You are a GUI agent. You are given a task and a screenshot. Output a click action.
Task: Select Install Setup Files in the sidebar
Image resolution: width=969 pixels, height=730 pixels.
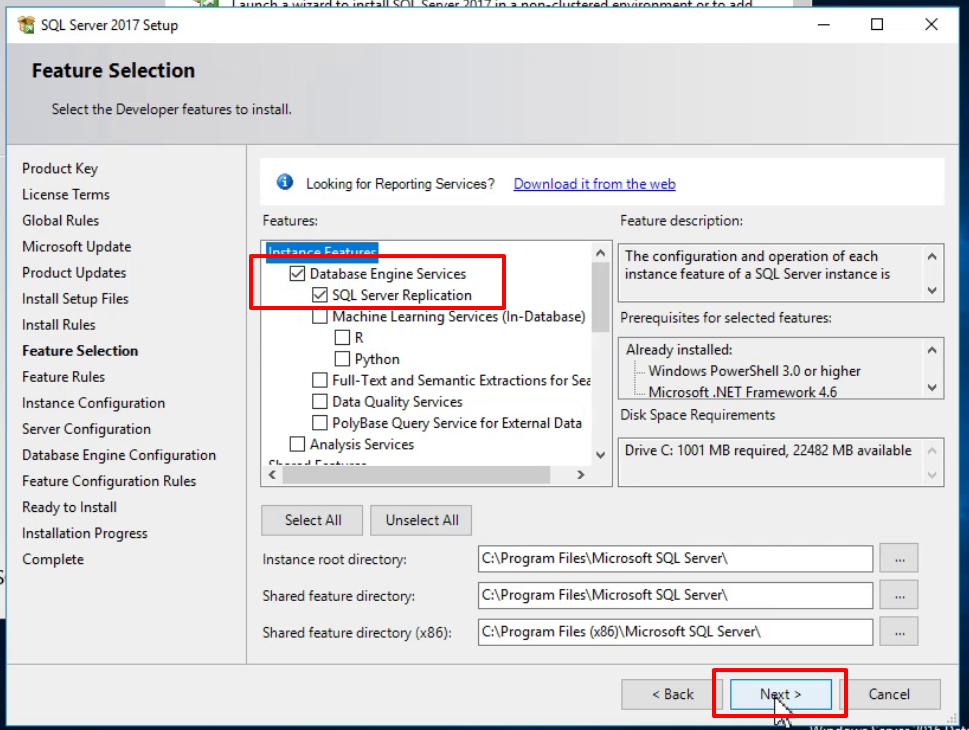75,299
